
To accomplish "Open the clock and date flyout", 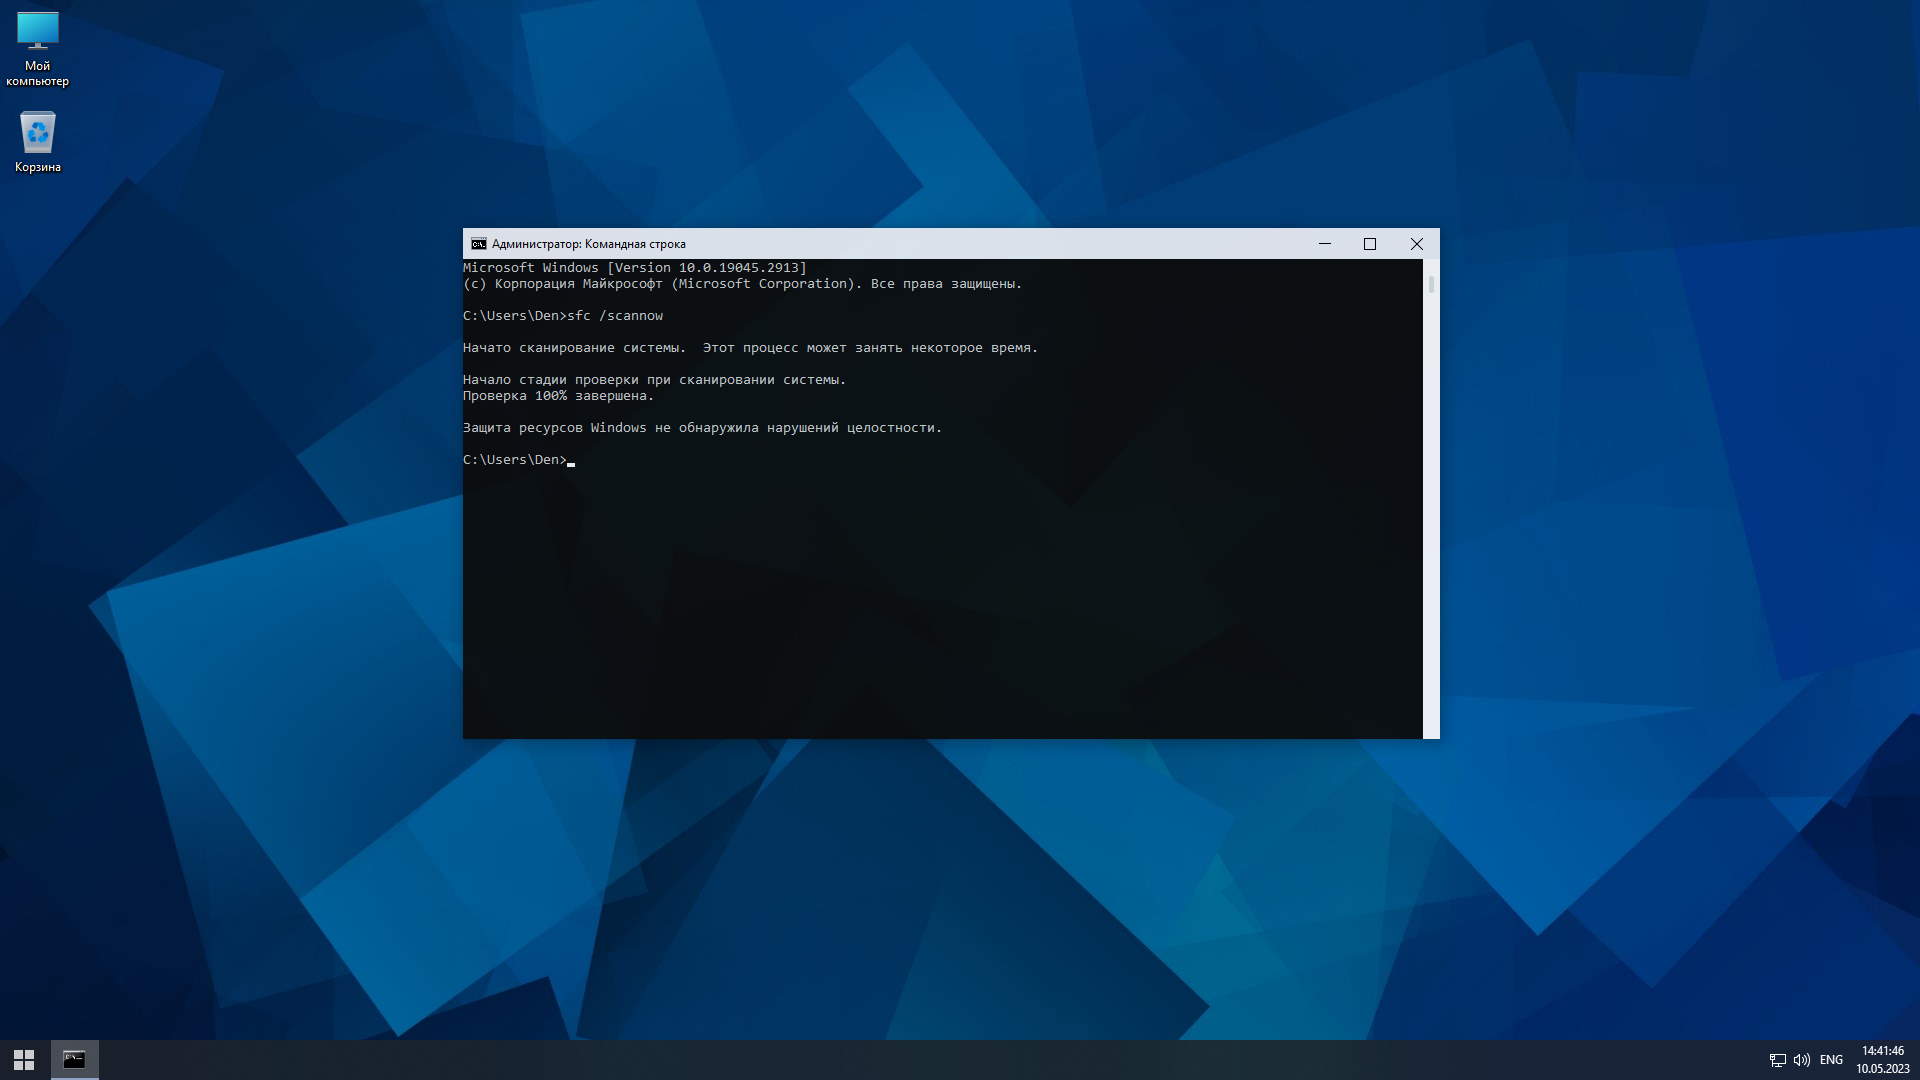I will click(1882, 1060).
